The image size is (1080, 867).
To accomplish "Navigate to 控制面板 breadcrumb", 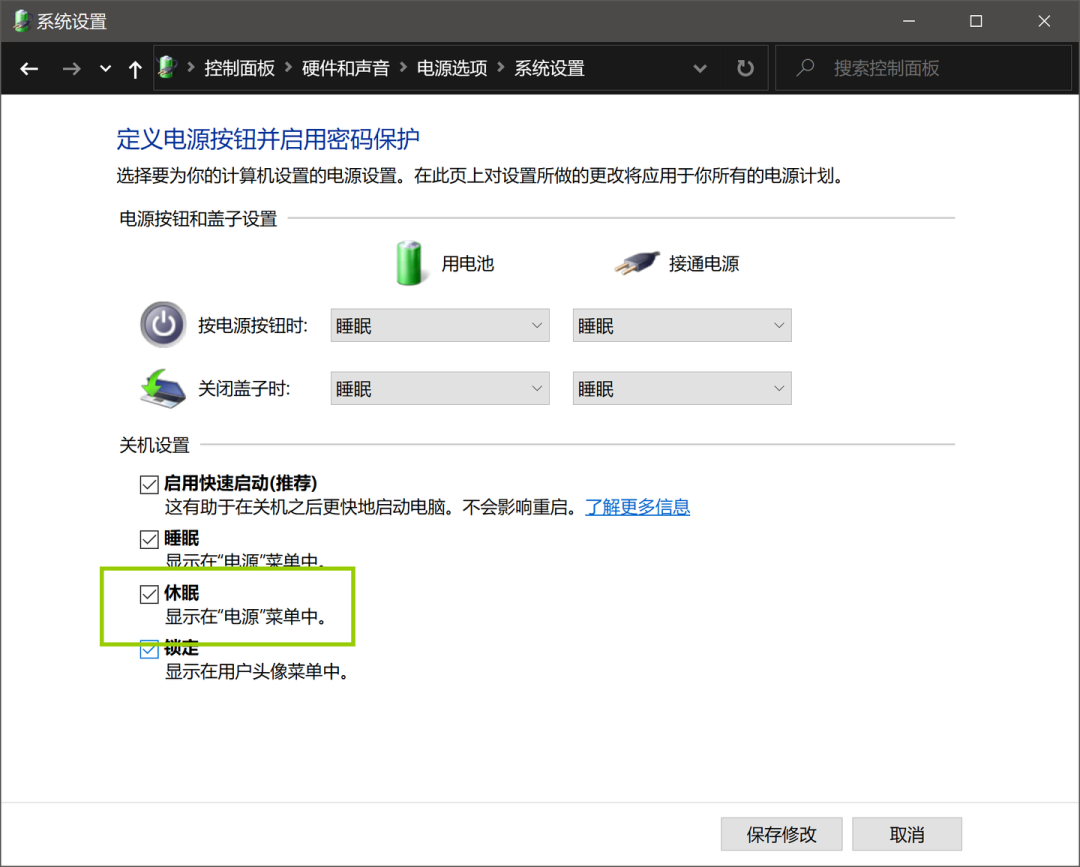I will point(239,68).
